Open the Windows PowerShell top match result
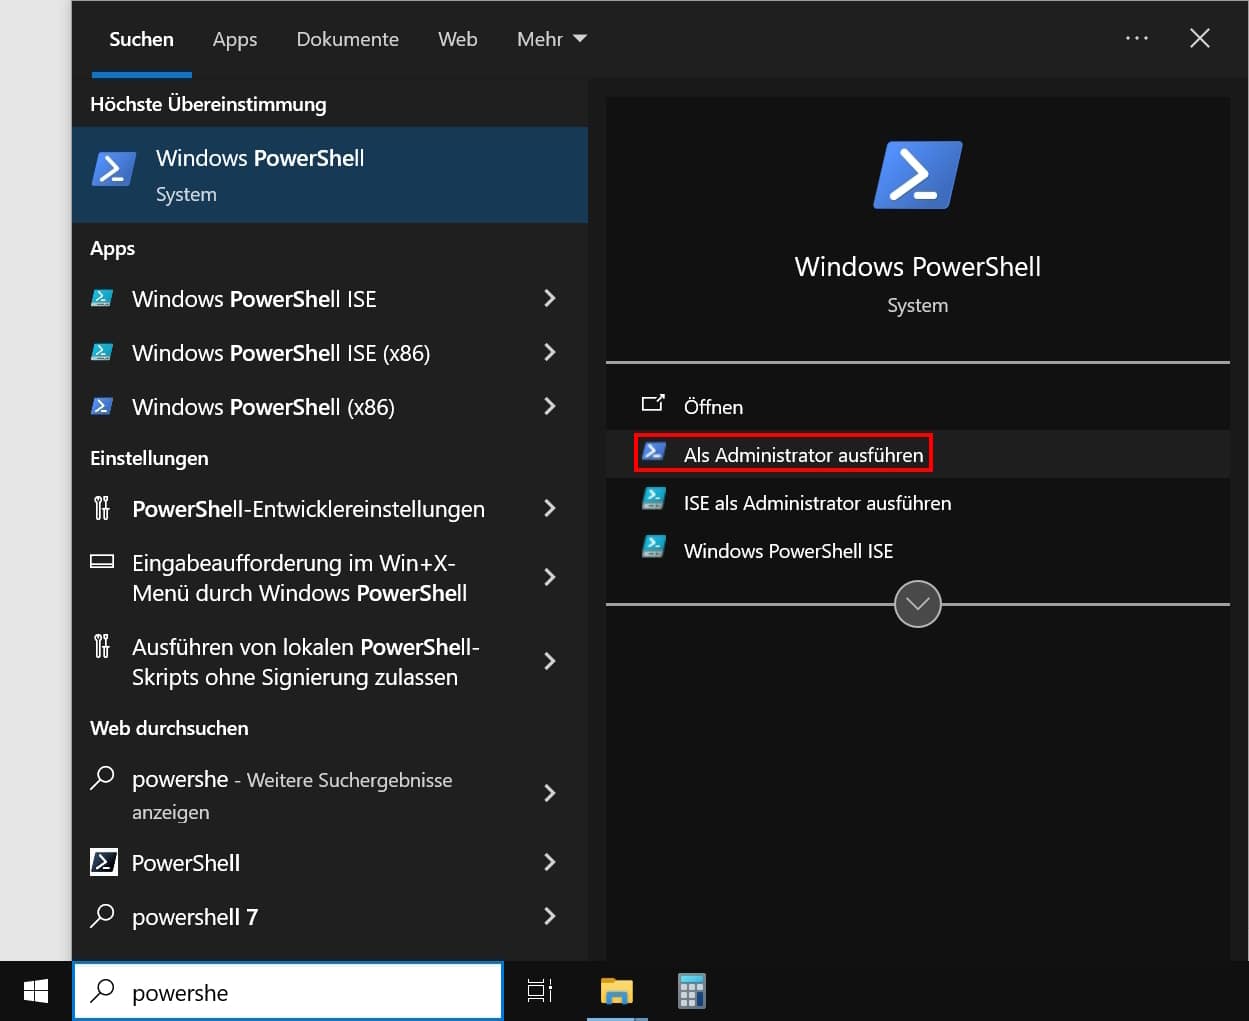The image size is (1249, 1021). pos(330,175)
